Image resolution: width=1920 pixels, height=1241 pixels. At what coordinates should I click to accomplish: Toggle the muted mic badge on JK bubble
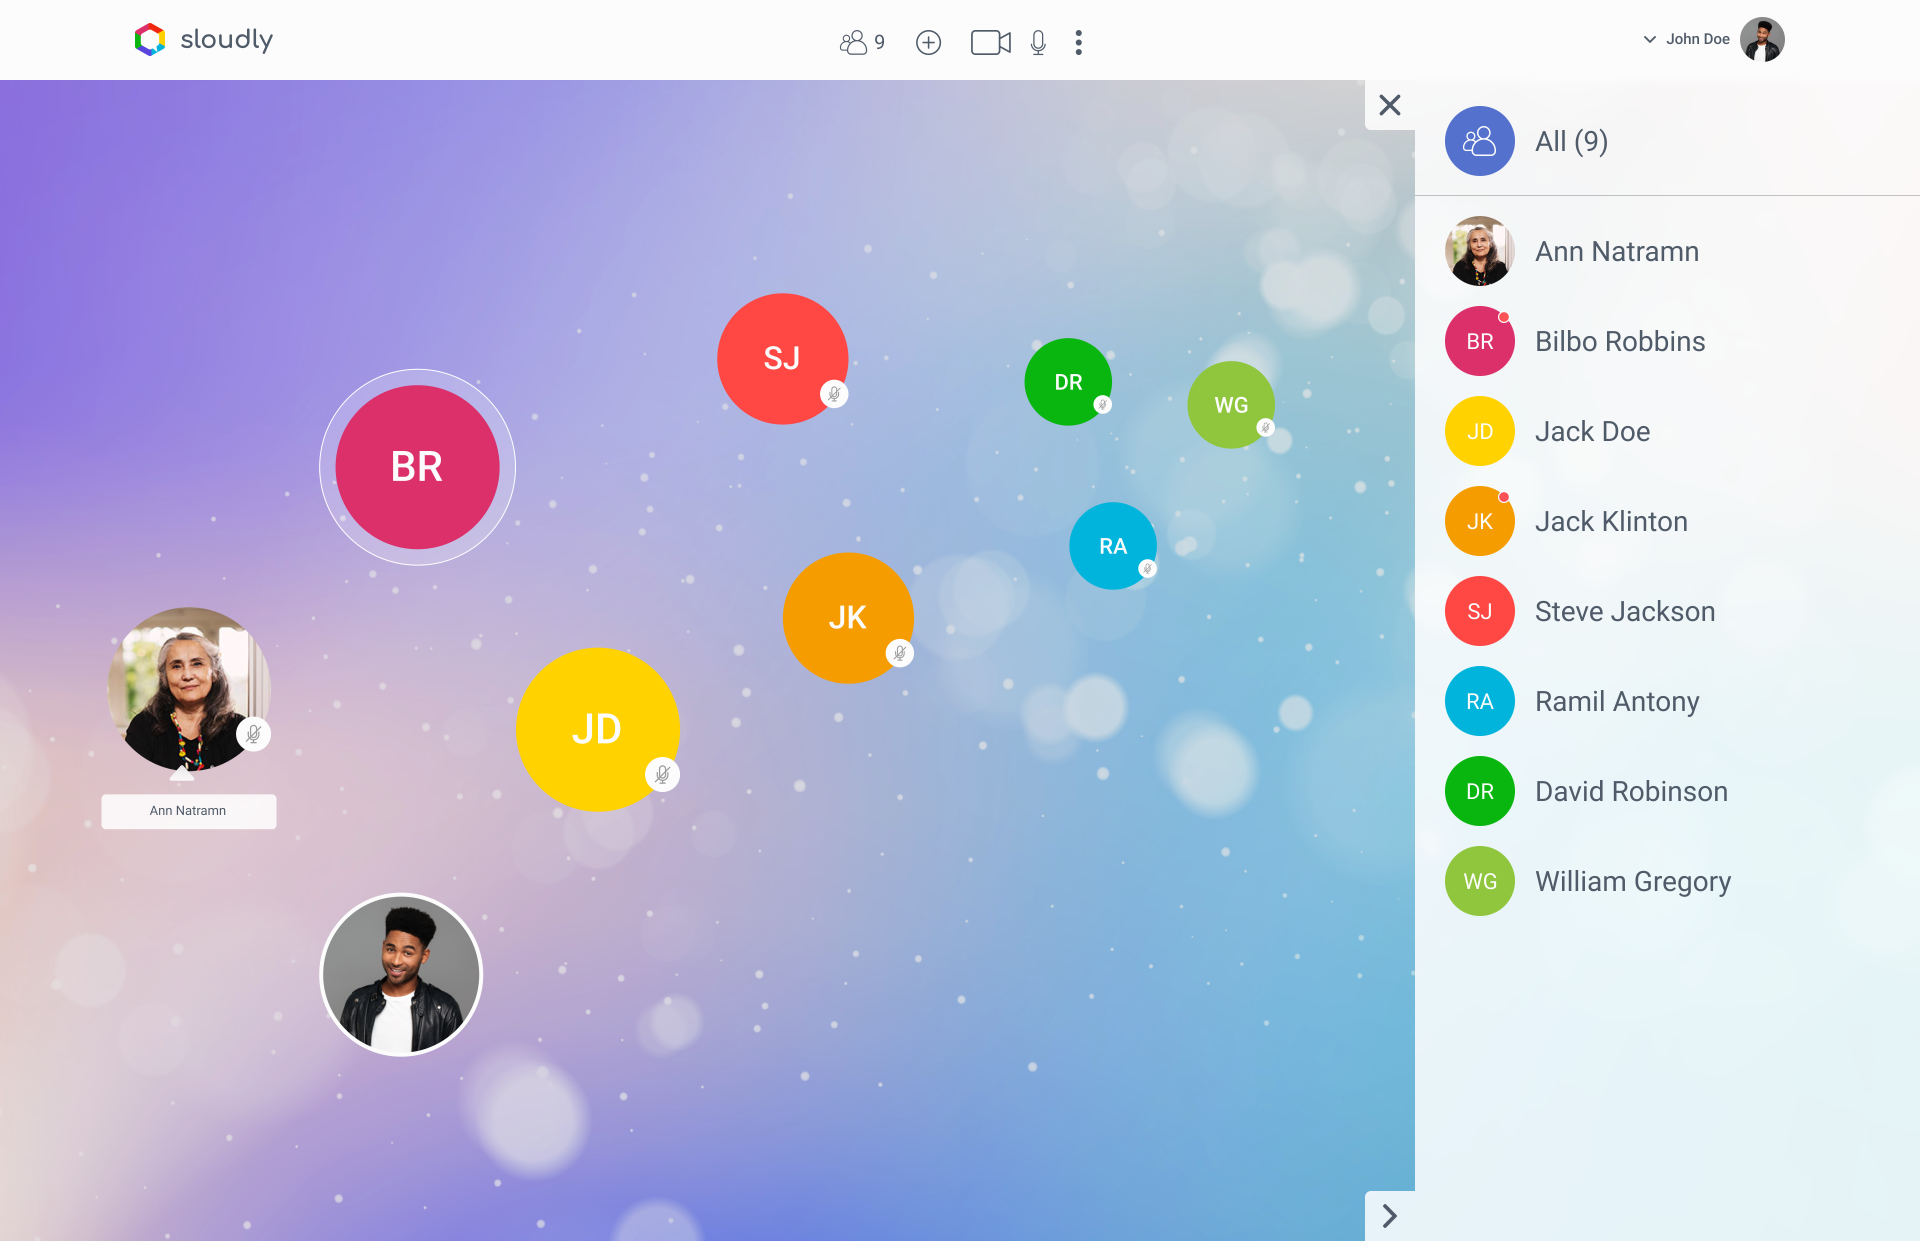click(900, 654)
